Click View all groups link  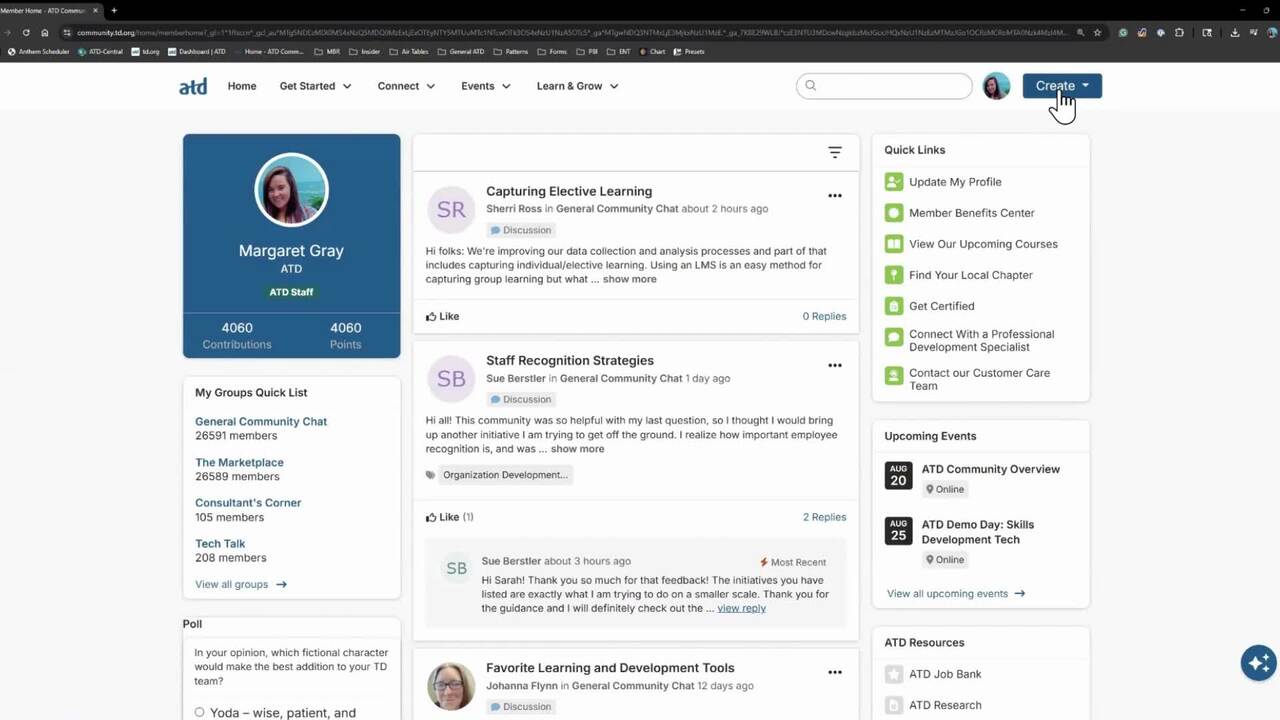[241, 584]
